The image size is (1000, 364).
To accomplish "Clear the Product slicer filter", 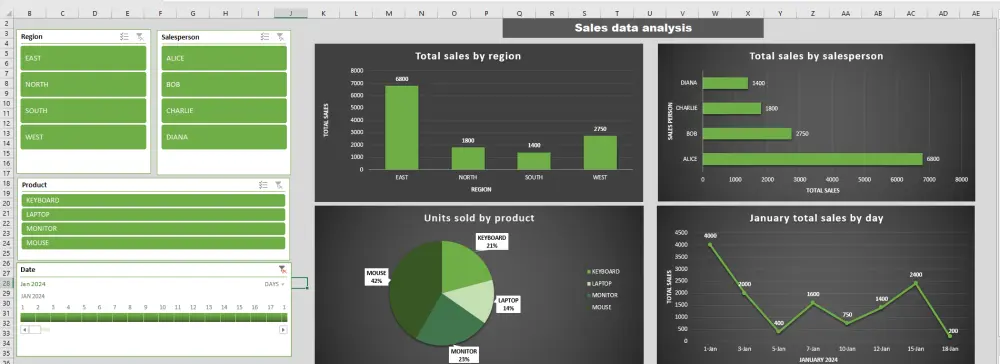I will (279, 185).
